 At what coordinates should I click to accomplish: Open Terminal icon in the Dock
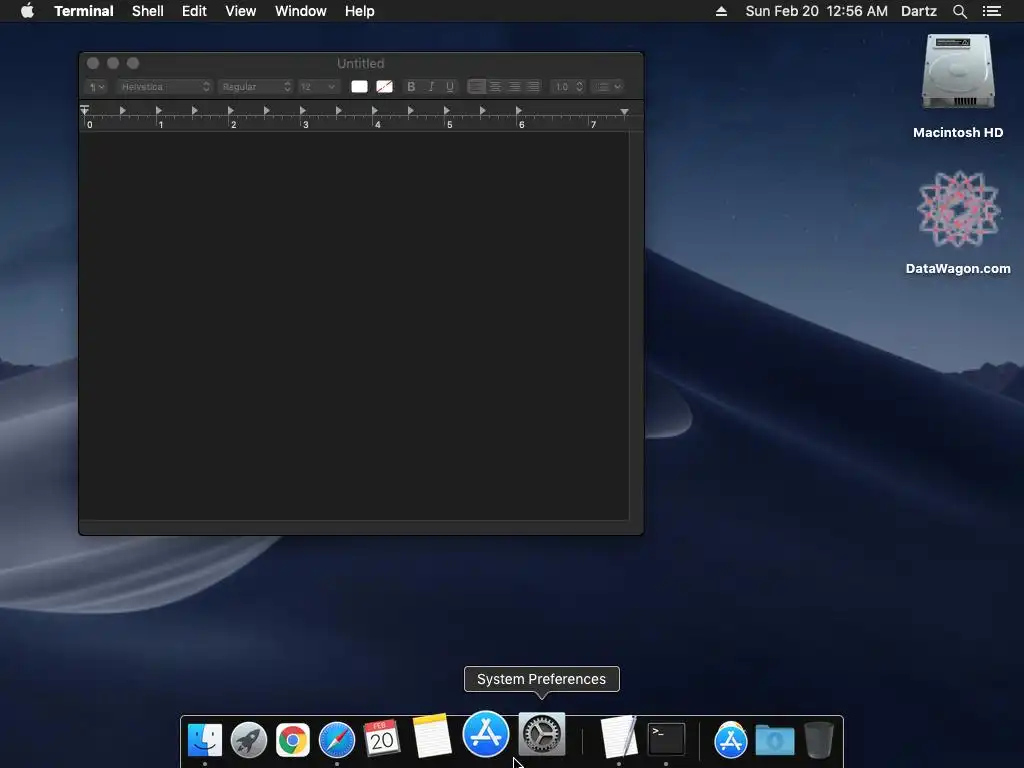click(666, 739)
